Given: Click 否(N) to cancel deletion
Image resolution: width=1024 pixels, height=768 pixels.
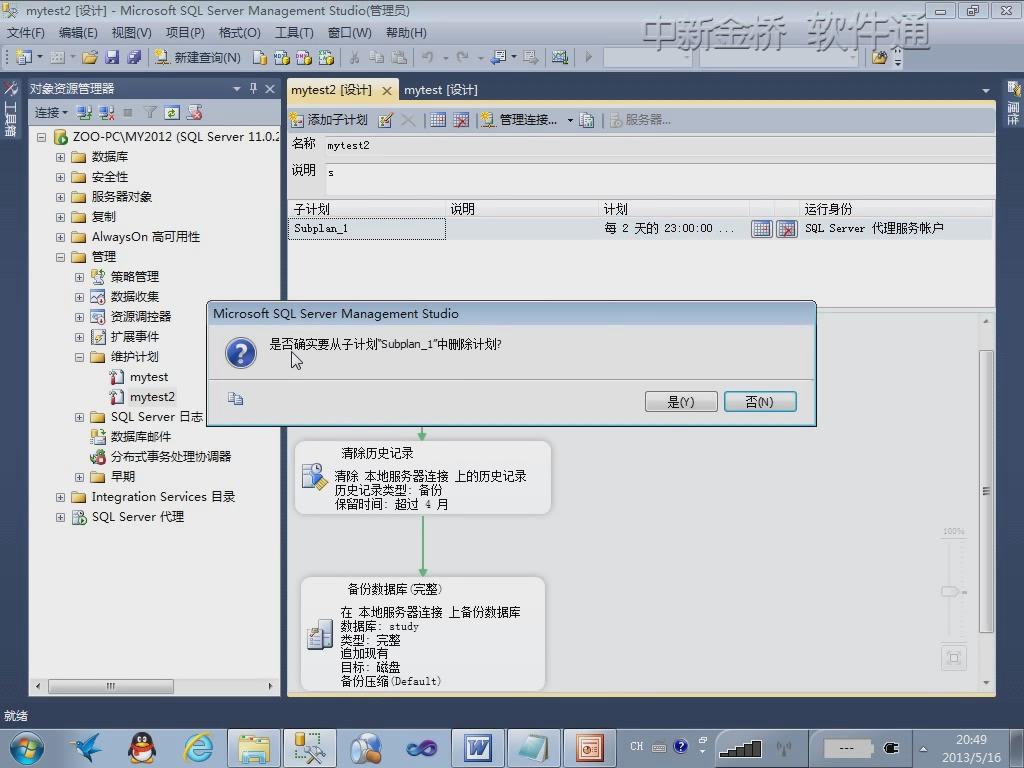Looking at the screenshot, I should pos(760,402).
